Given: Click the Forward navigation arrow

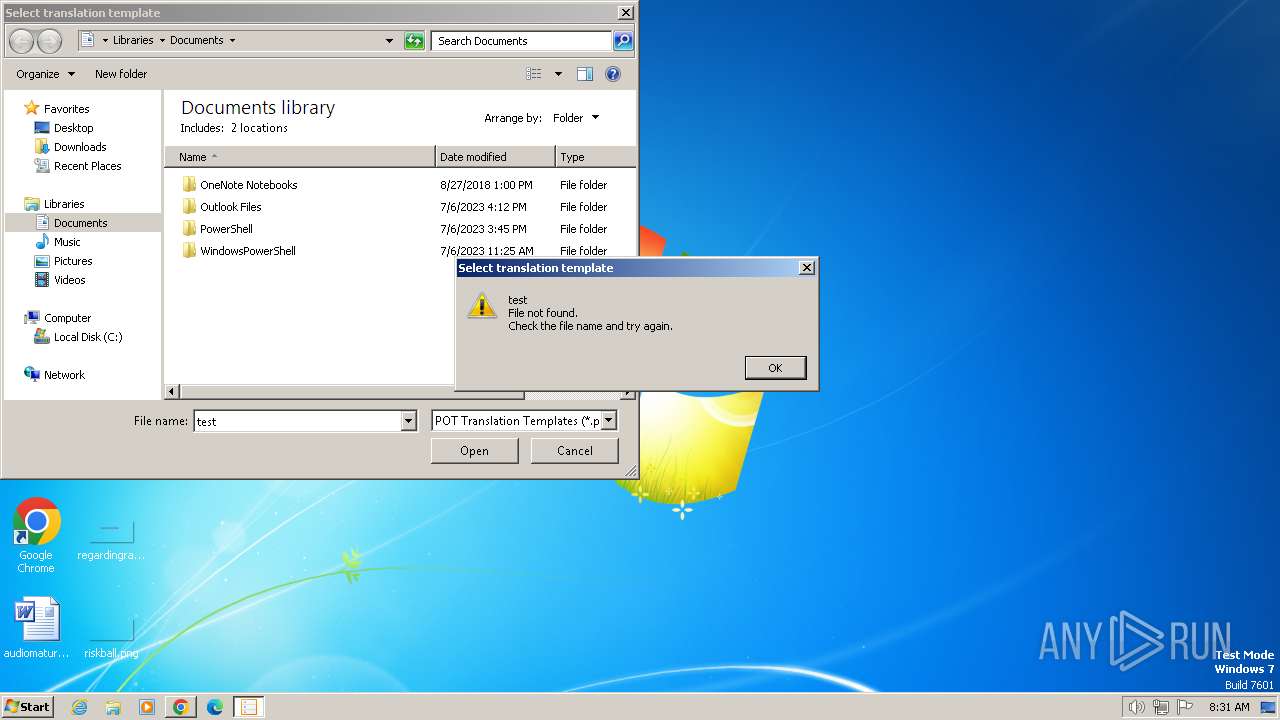Looking at the screenshot, I should click(x=49, y=41).
